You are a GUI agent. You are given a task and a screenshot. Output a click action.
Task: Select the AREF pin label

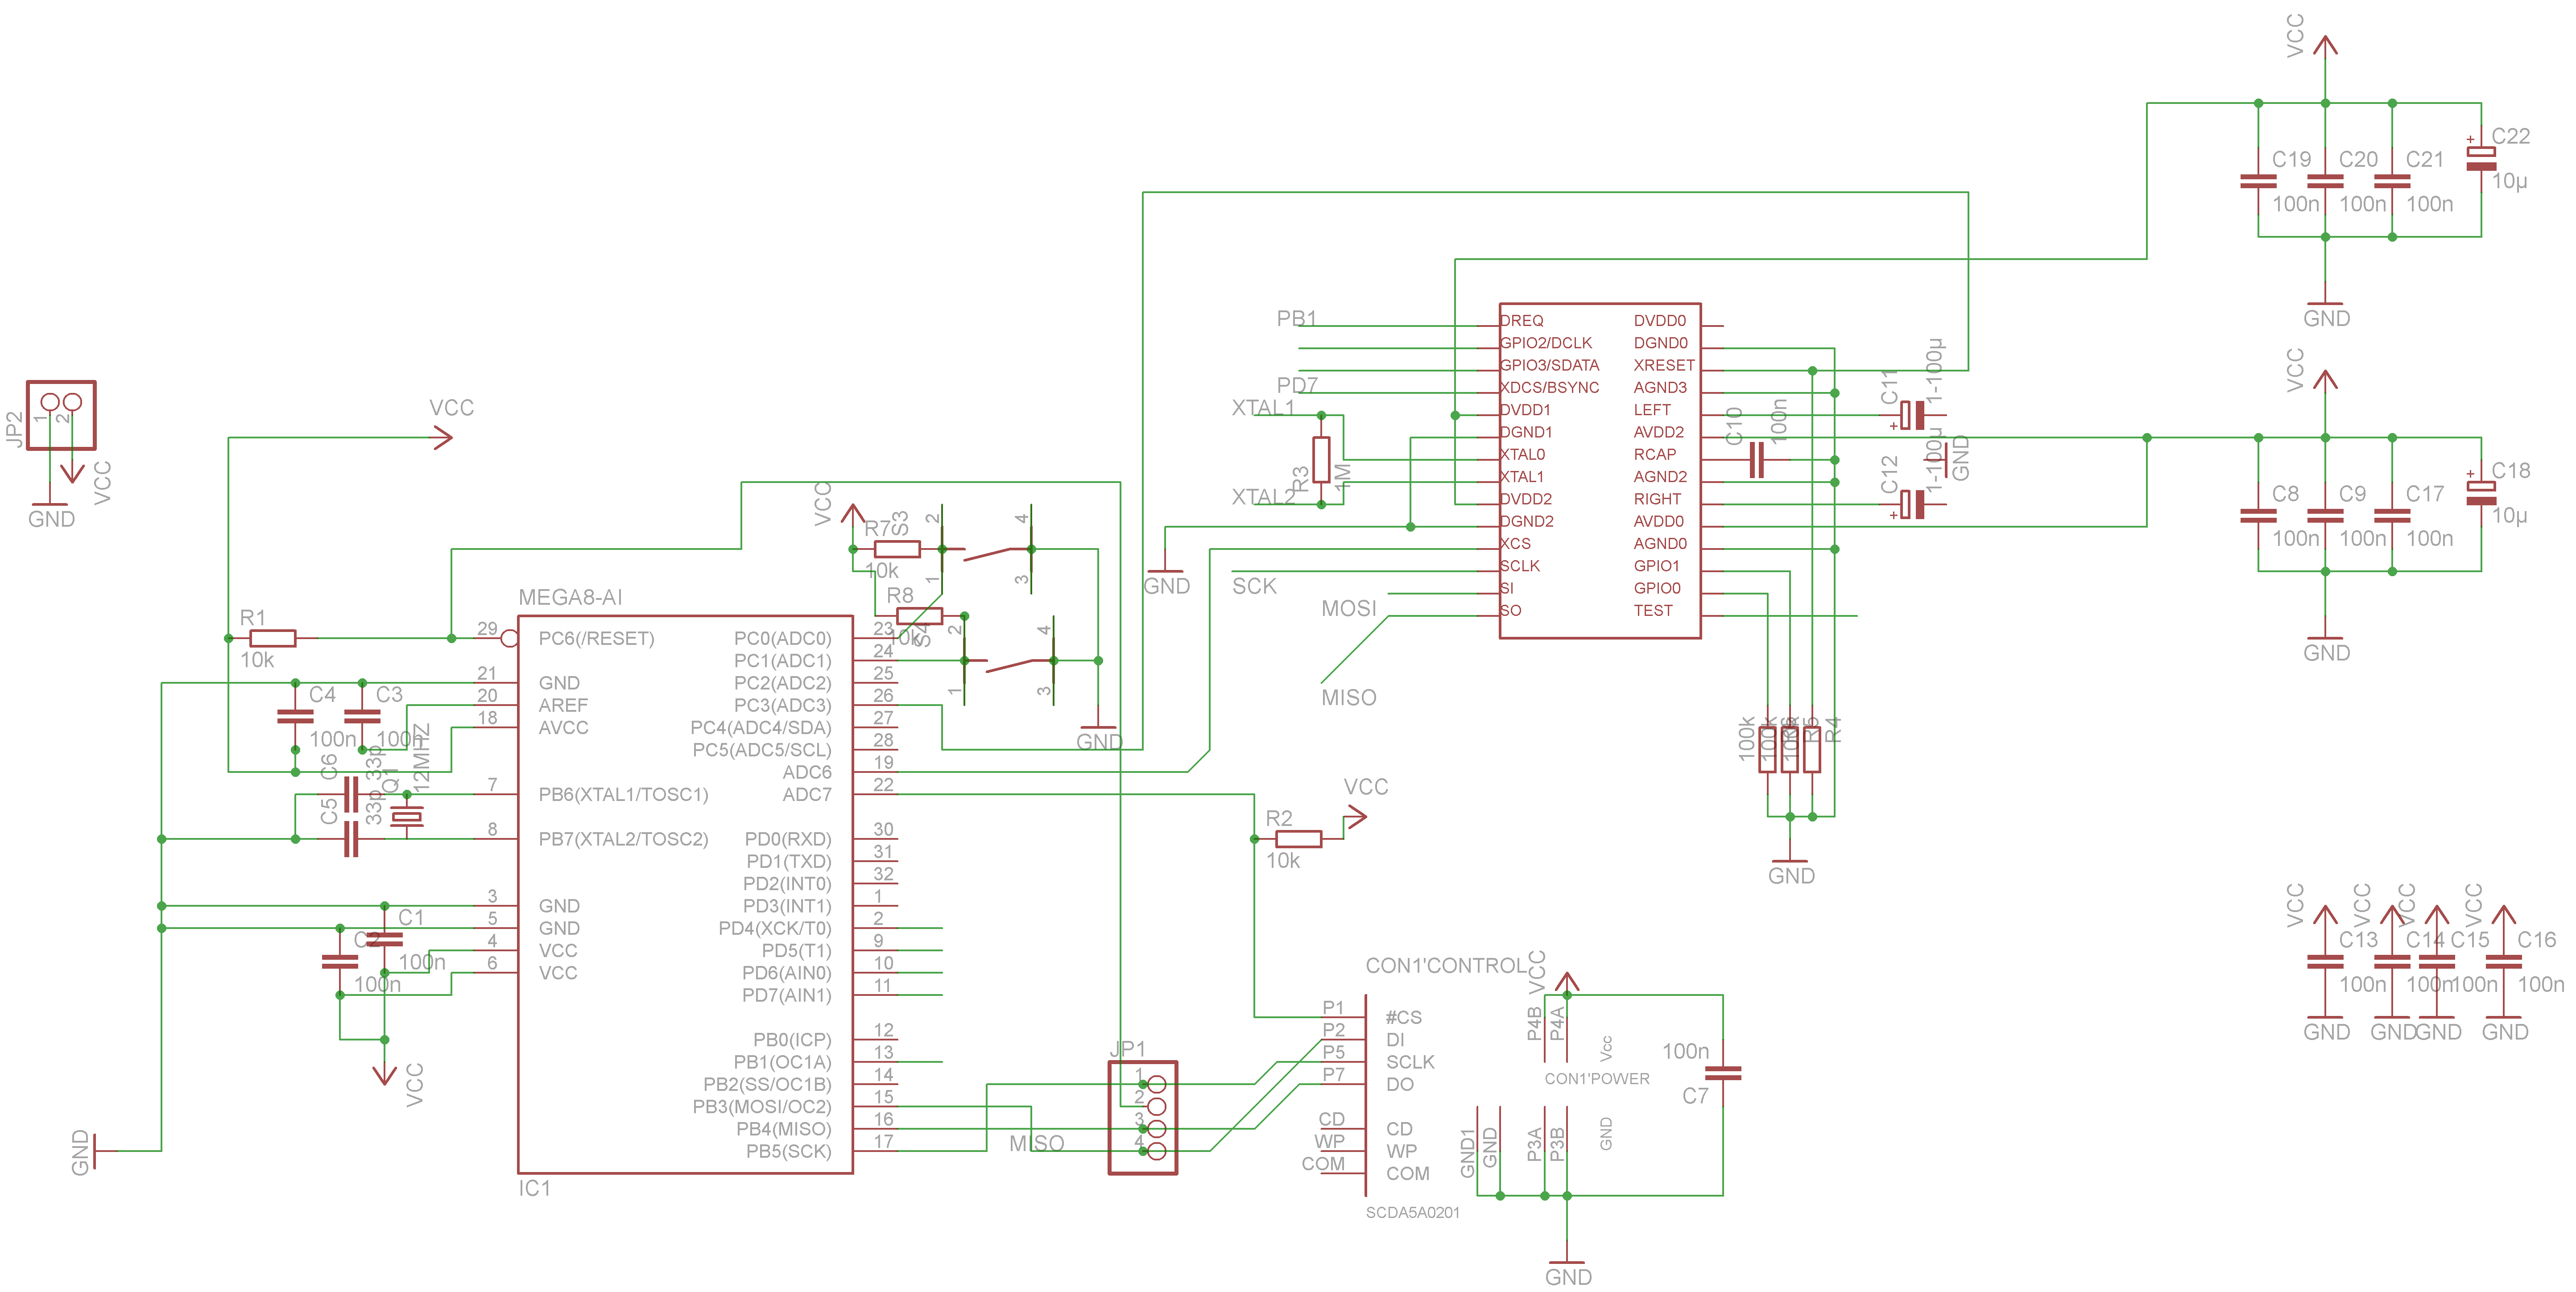[563, 705]
